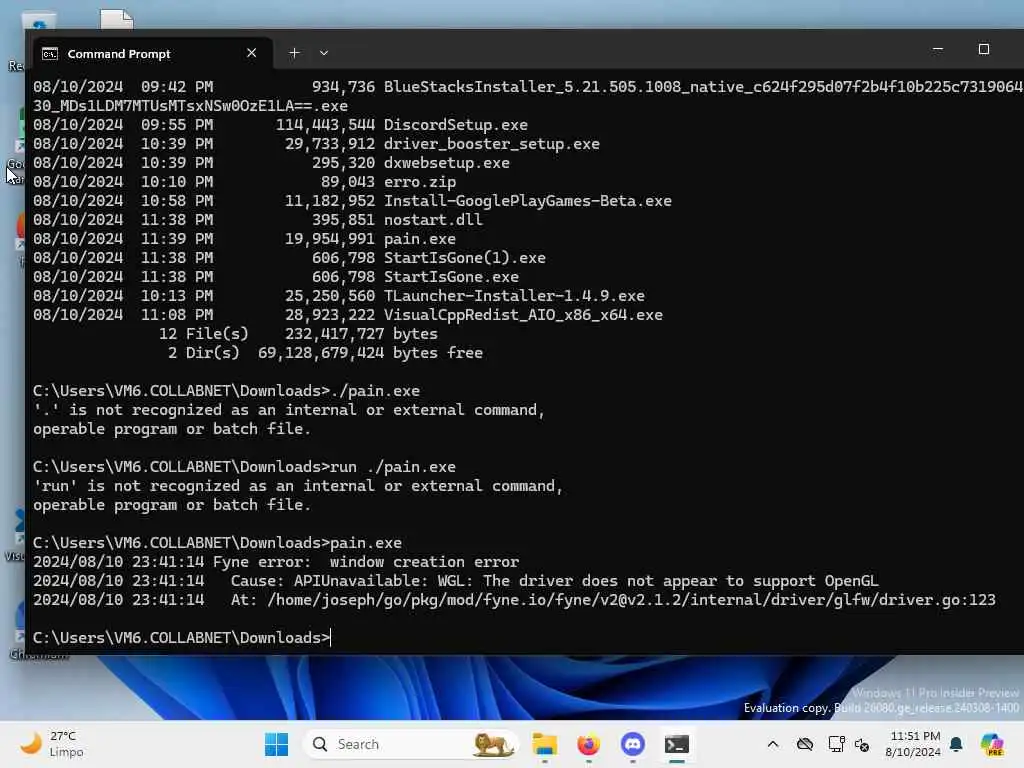Open a new terminal tab
Screen dimensions: 1024x768
pyautogui.click(x=295, y=53)
